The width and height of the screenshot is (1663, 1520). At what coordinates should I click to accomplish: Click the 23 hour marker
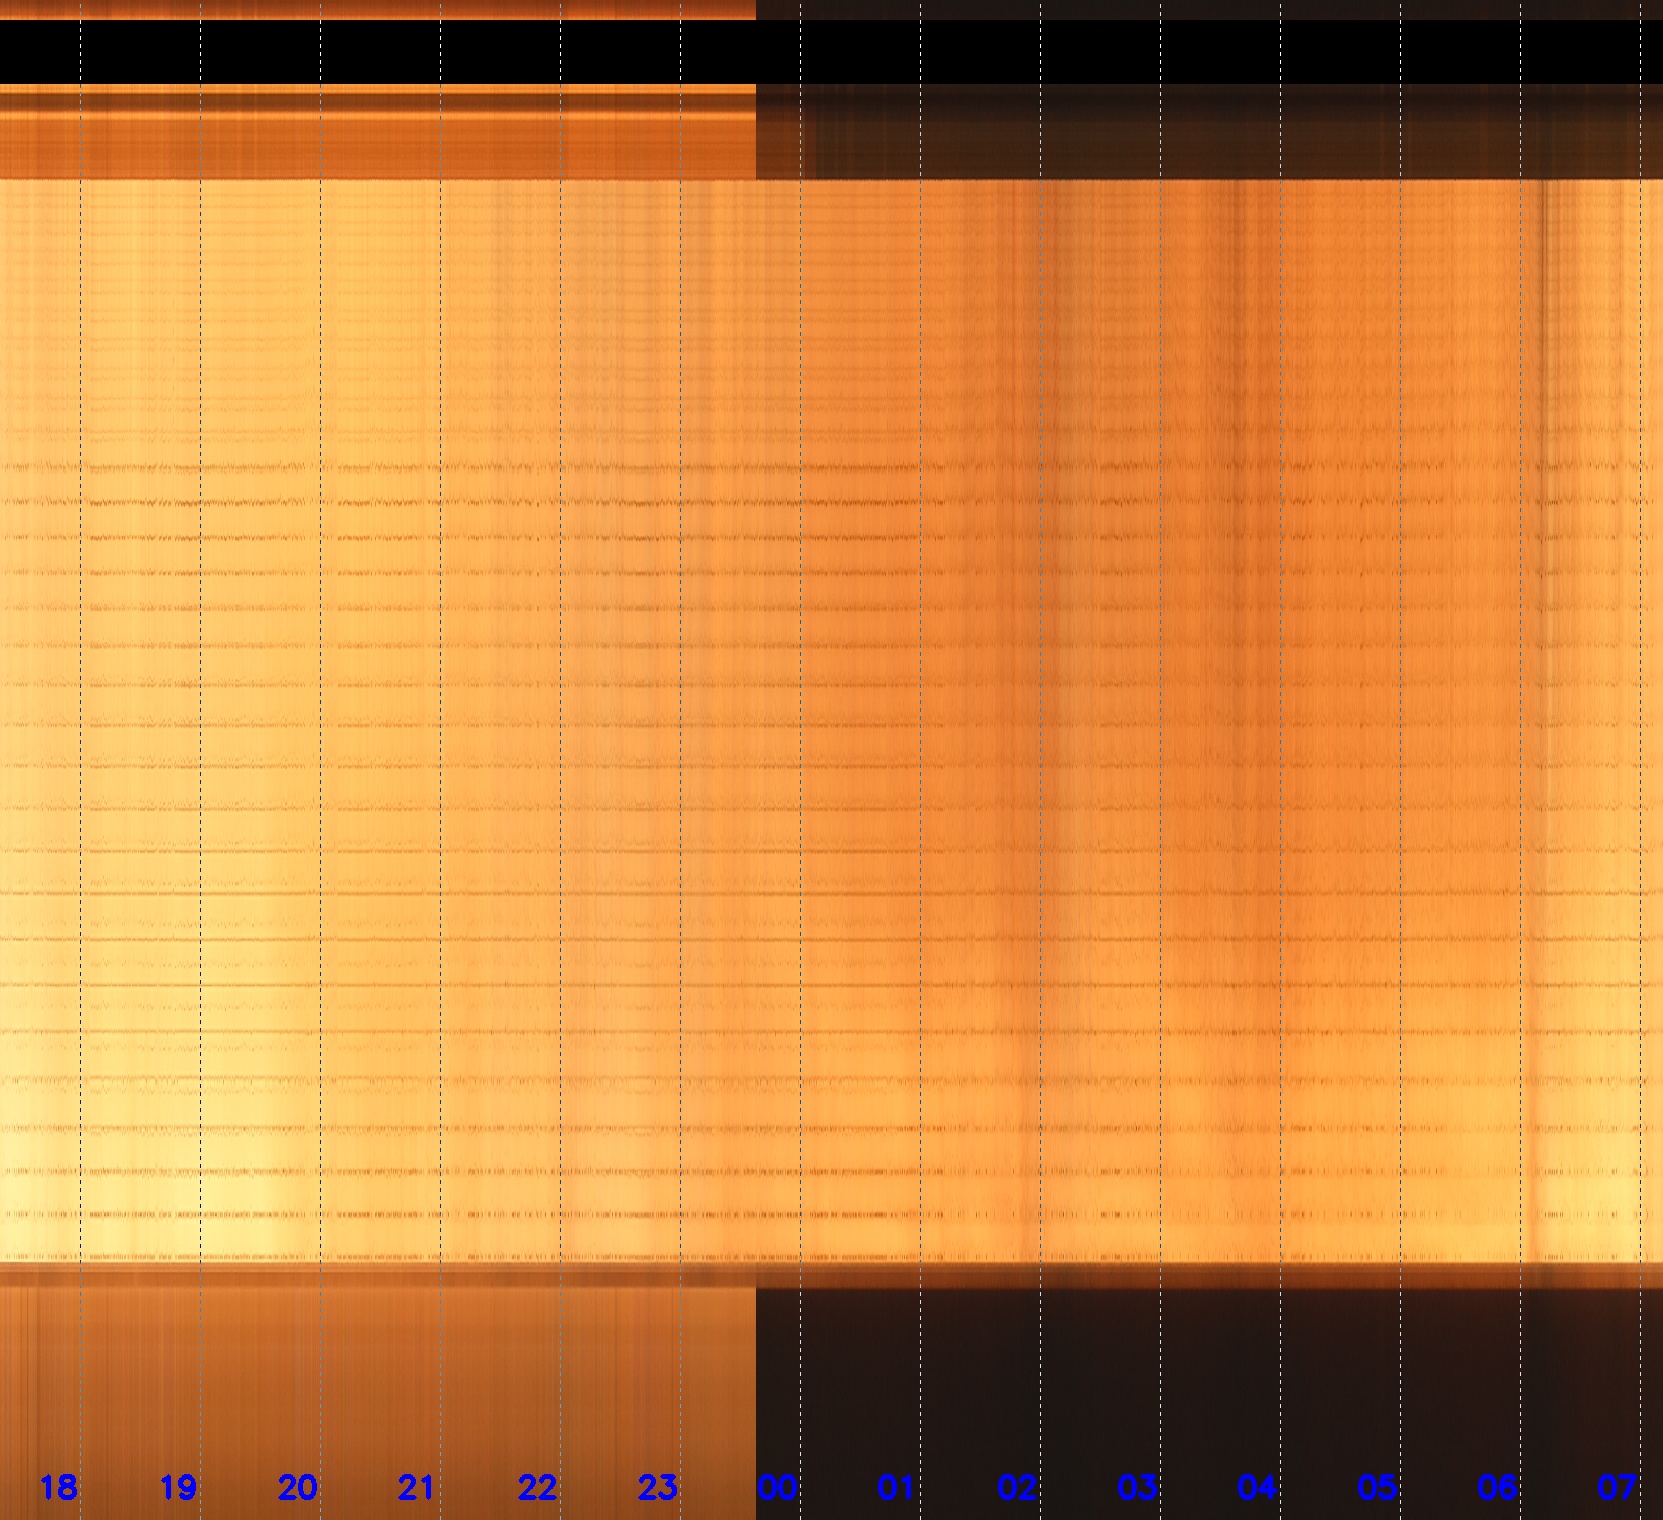pos(657,1488)
